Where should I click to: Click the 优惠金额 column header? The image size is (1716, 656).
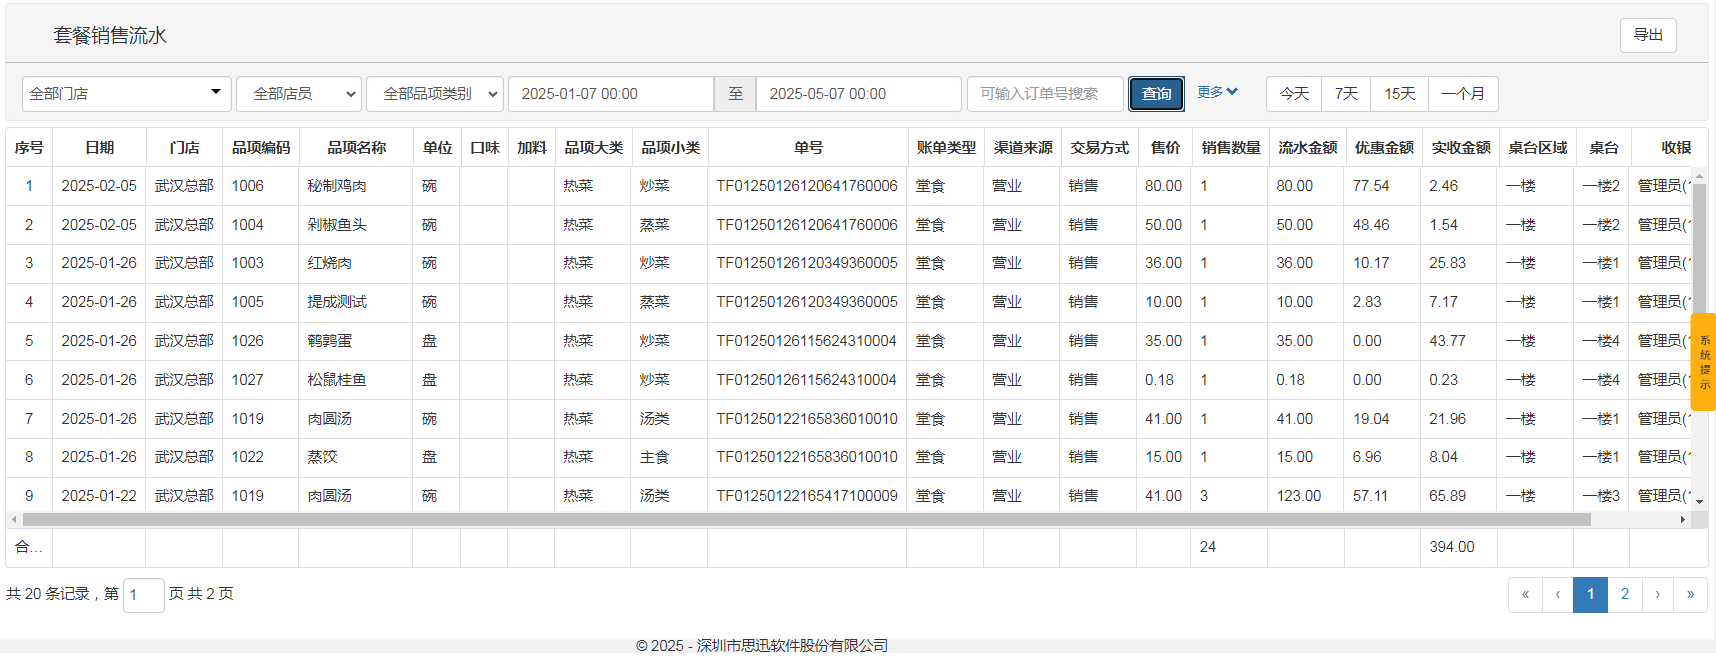1384,147
